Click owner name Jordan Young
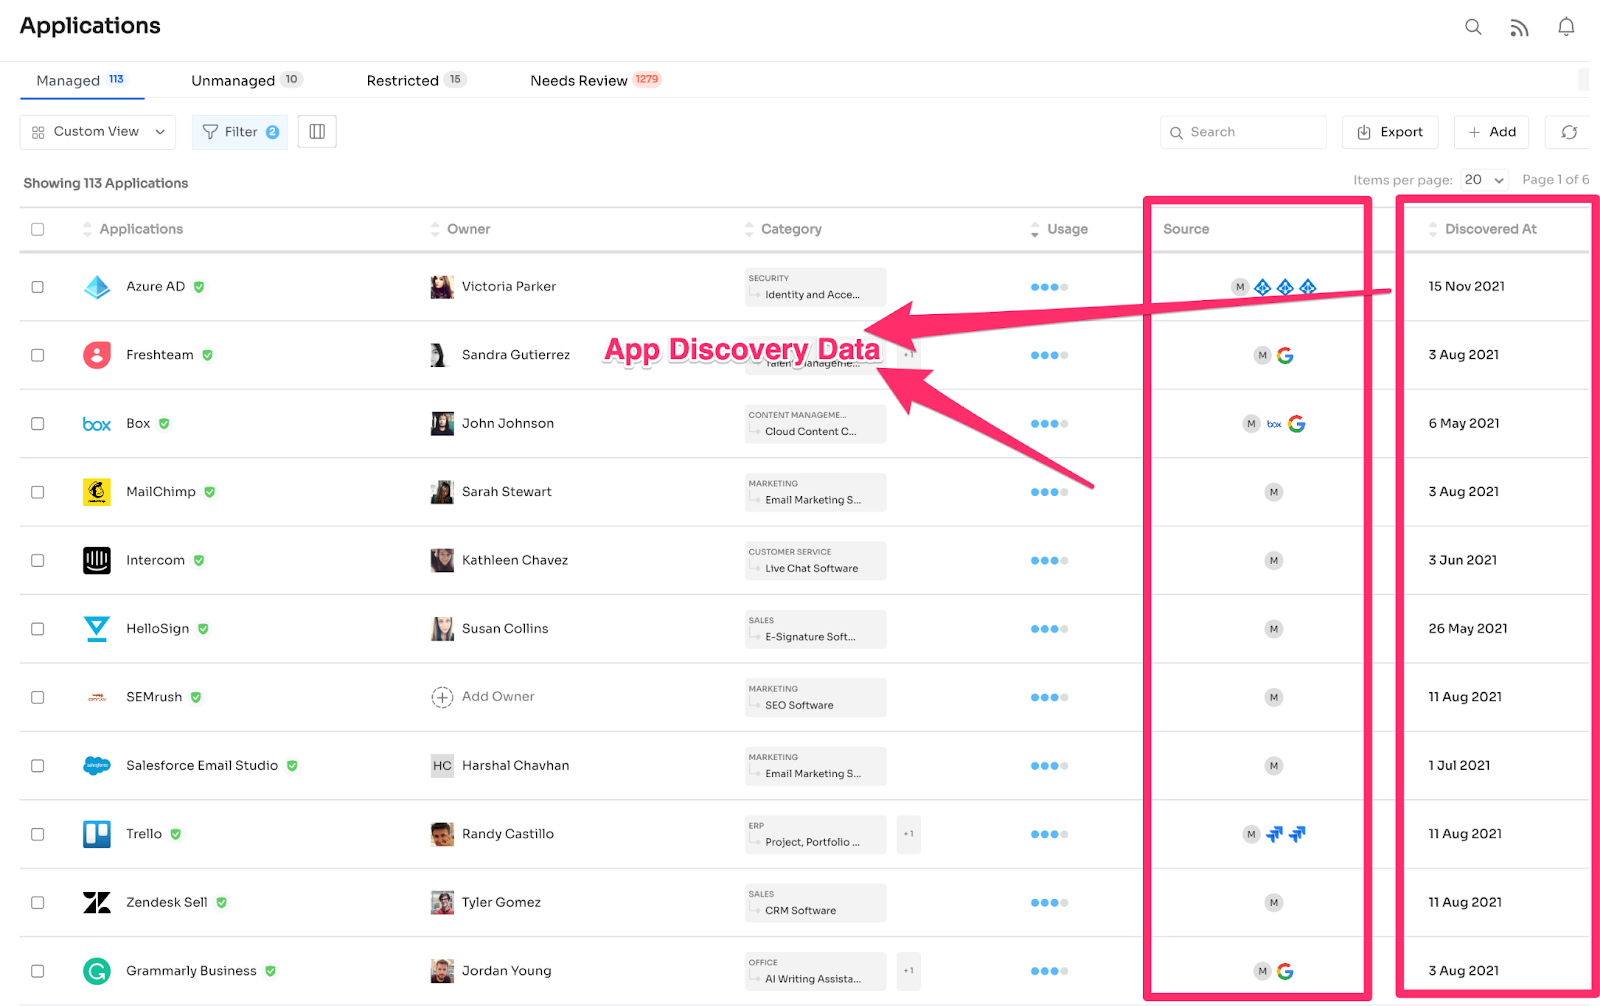The height and width of the screenshot is (1006, 1600). [x=507, y=971]
